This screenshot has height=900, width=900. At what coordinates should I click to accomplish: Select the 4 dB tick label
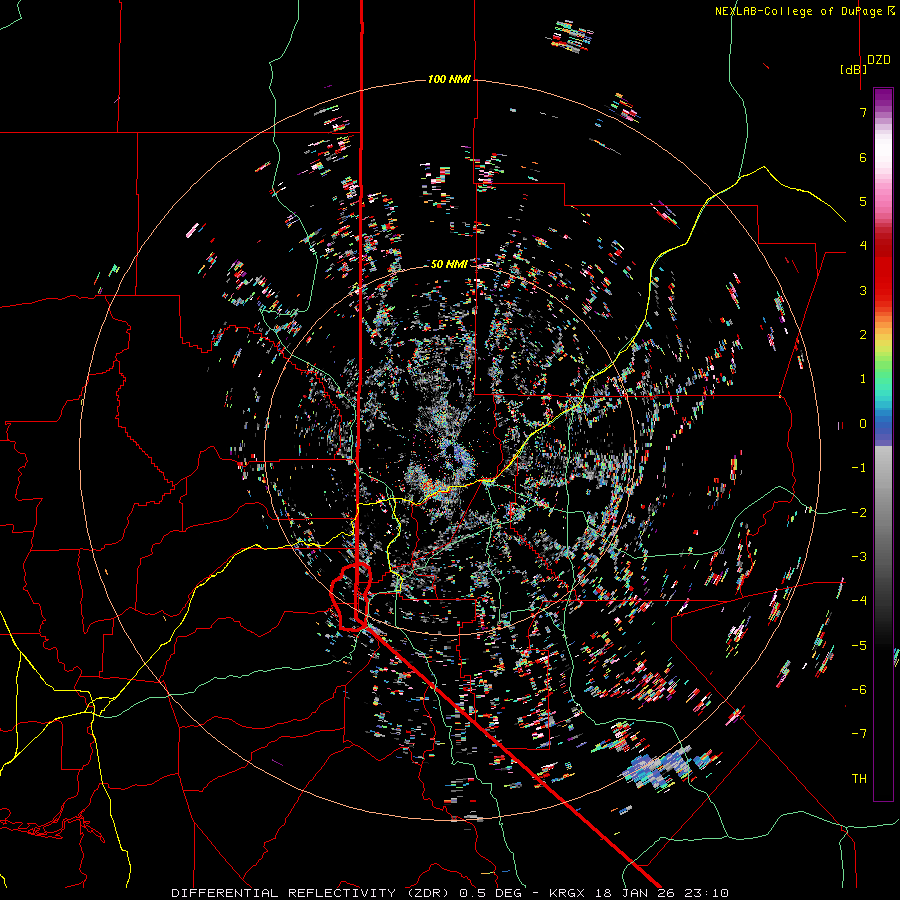(863, 246)
